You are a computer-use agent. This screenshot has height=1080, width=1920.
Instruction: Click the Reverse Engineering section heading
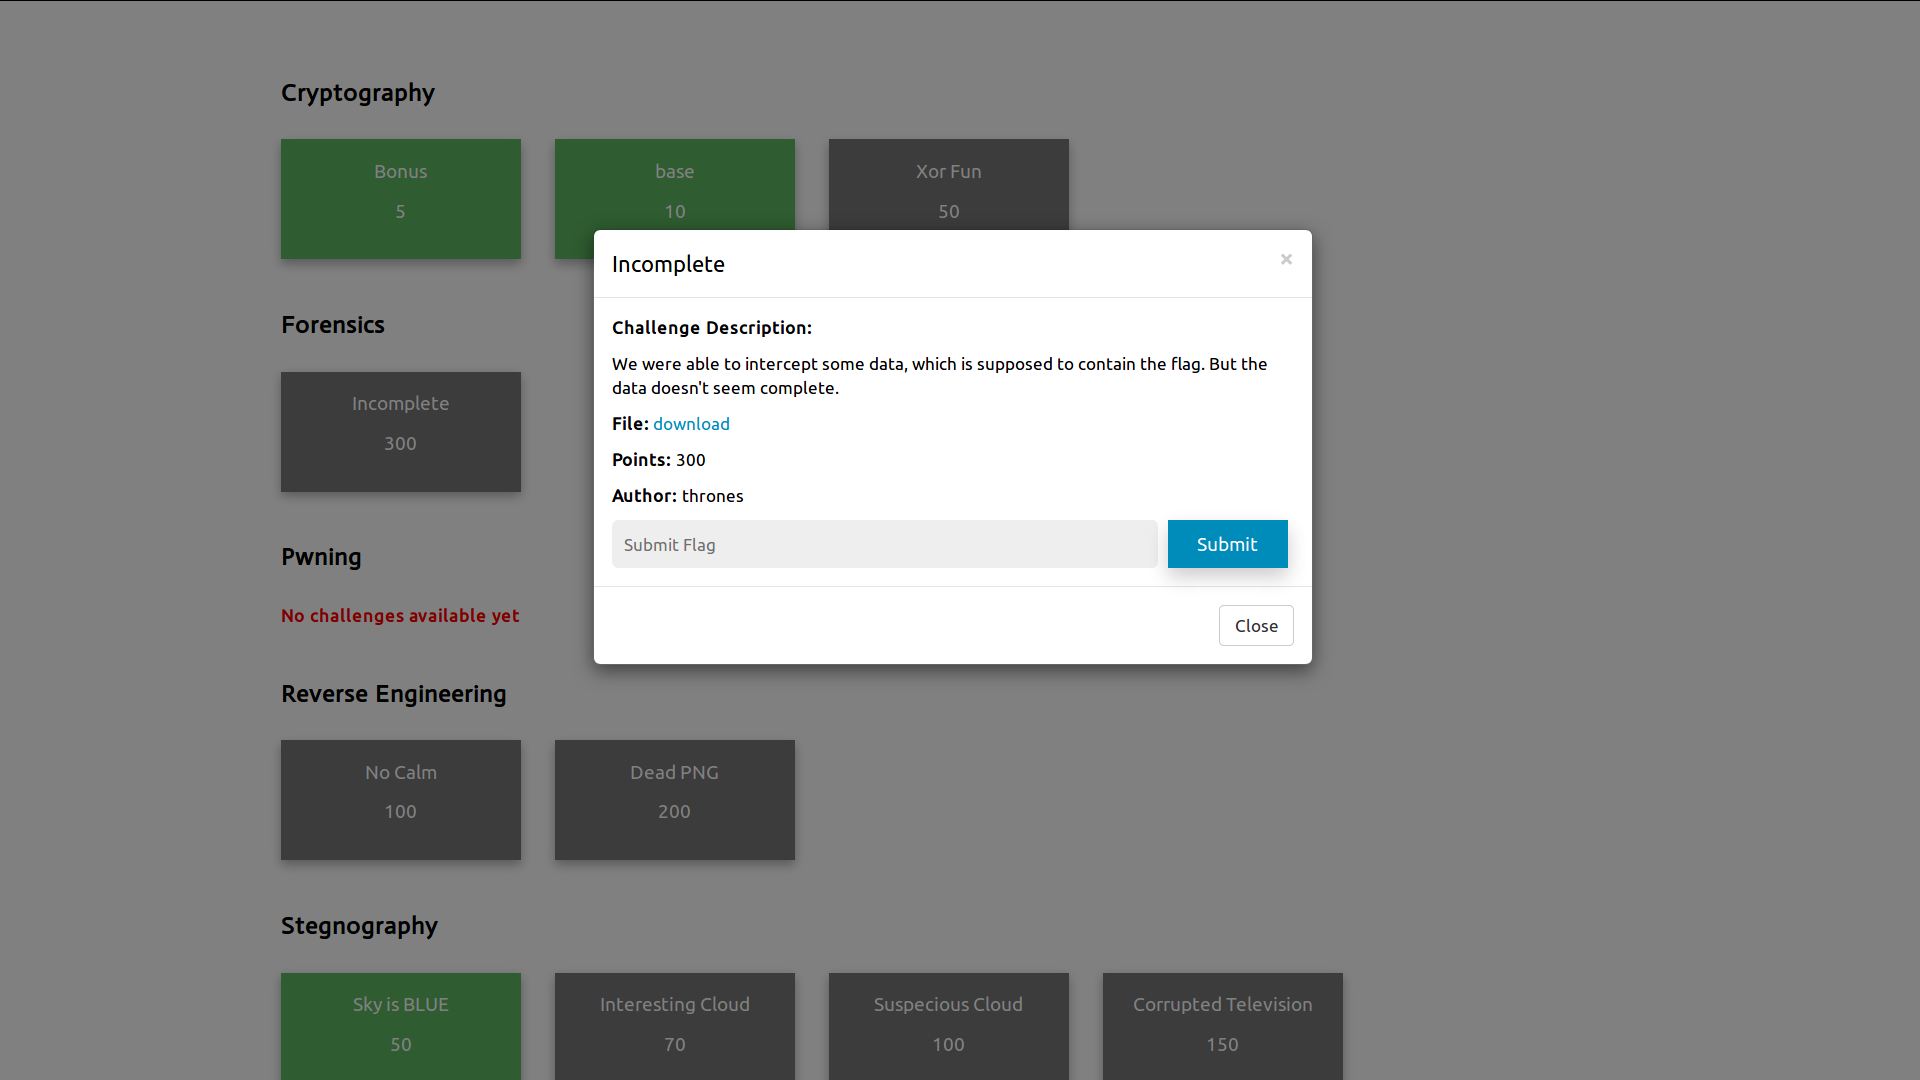(393, 694)
